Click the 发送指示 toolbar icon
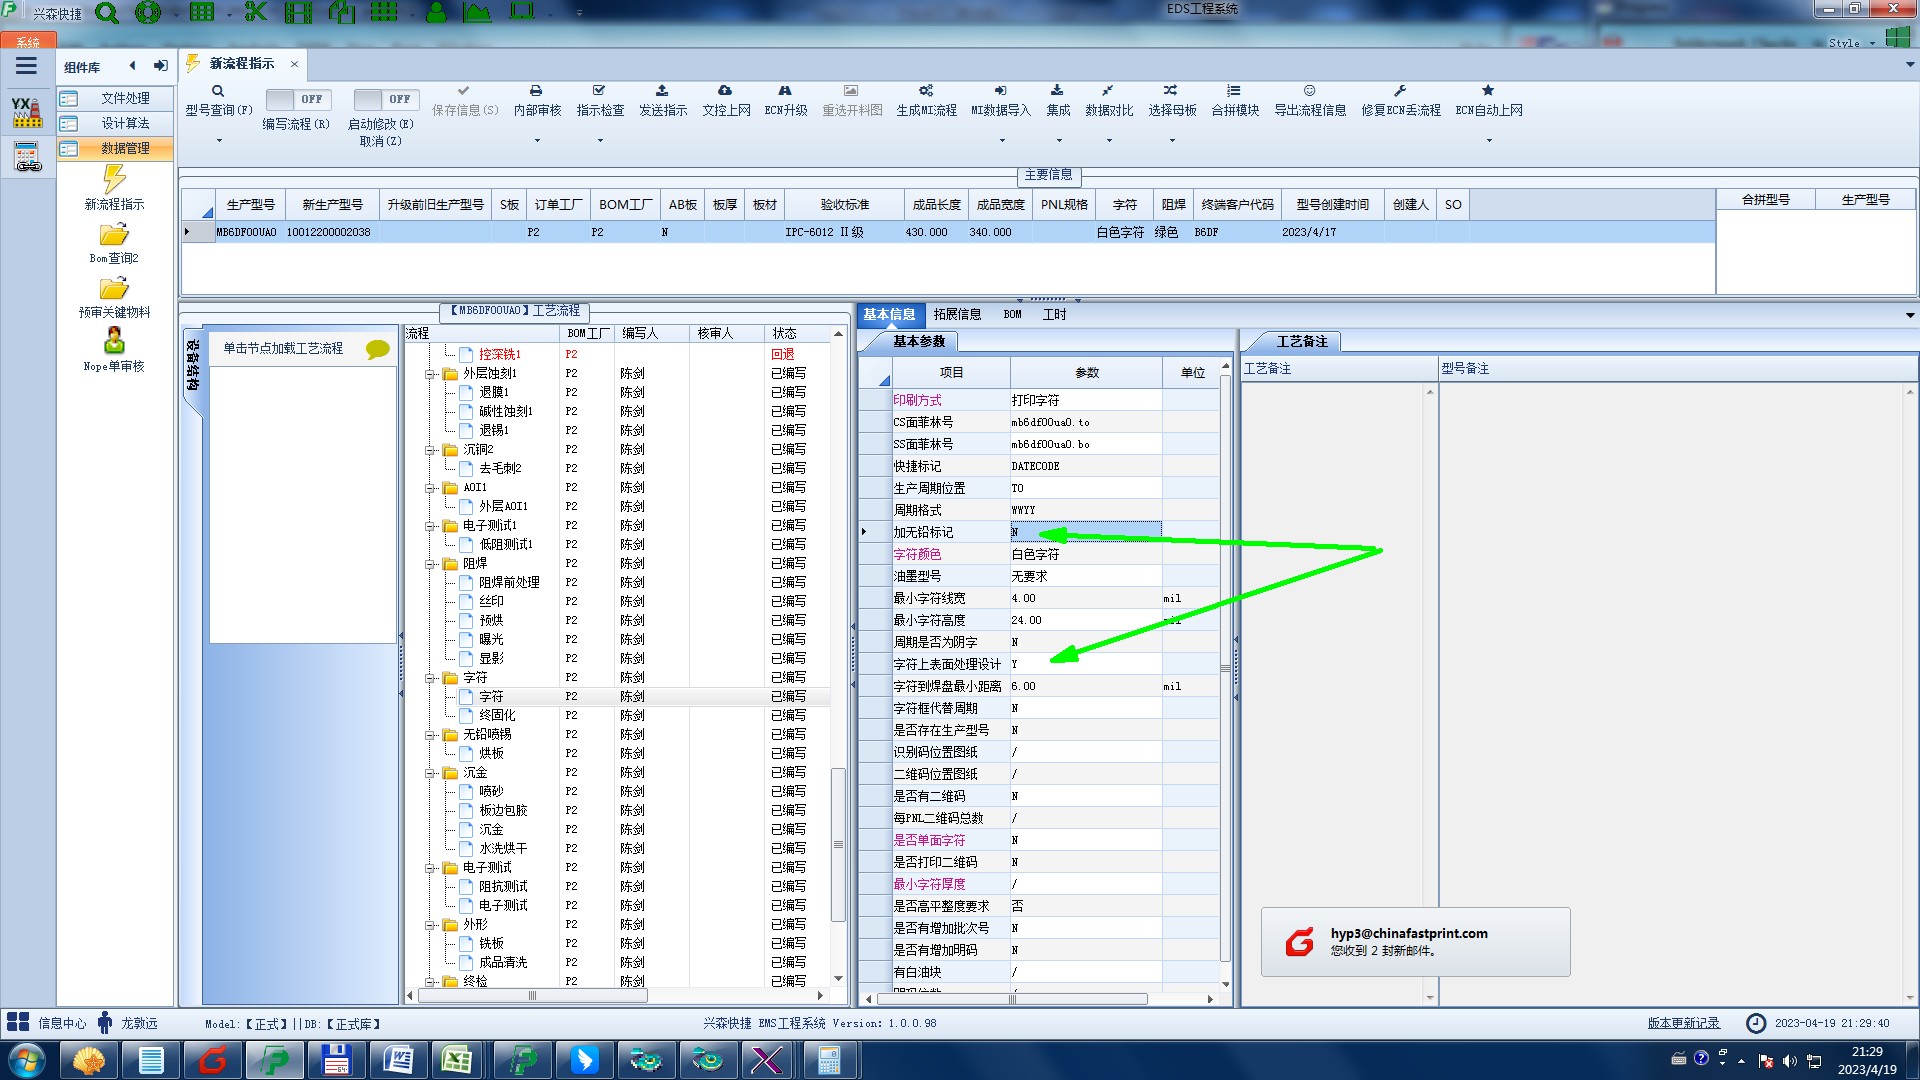This screenshot has height=1080, width=1920. (x=662, y=91)
